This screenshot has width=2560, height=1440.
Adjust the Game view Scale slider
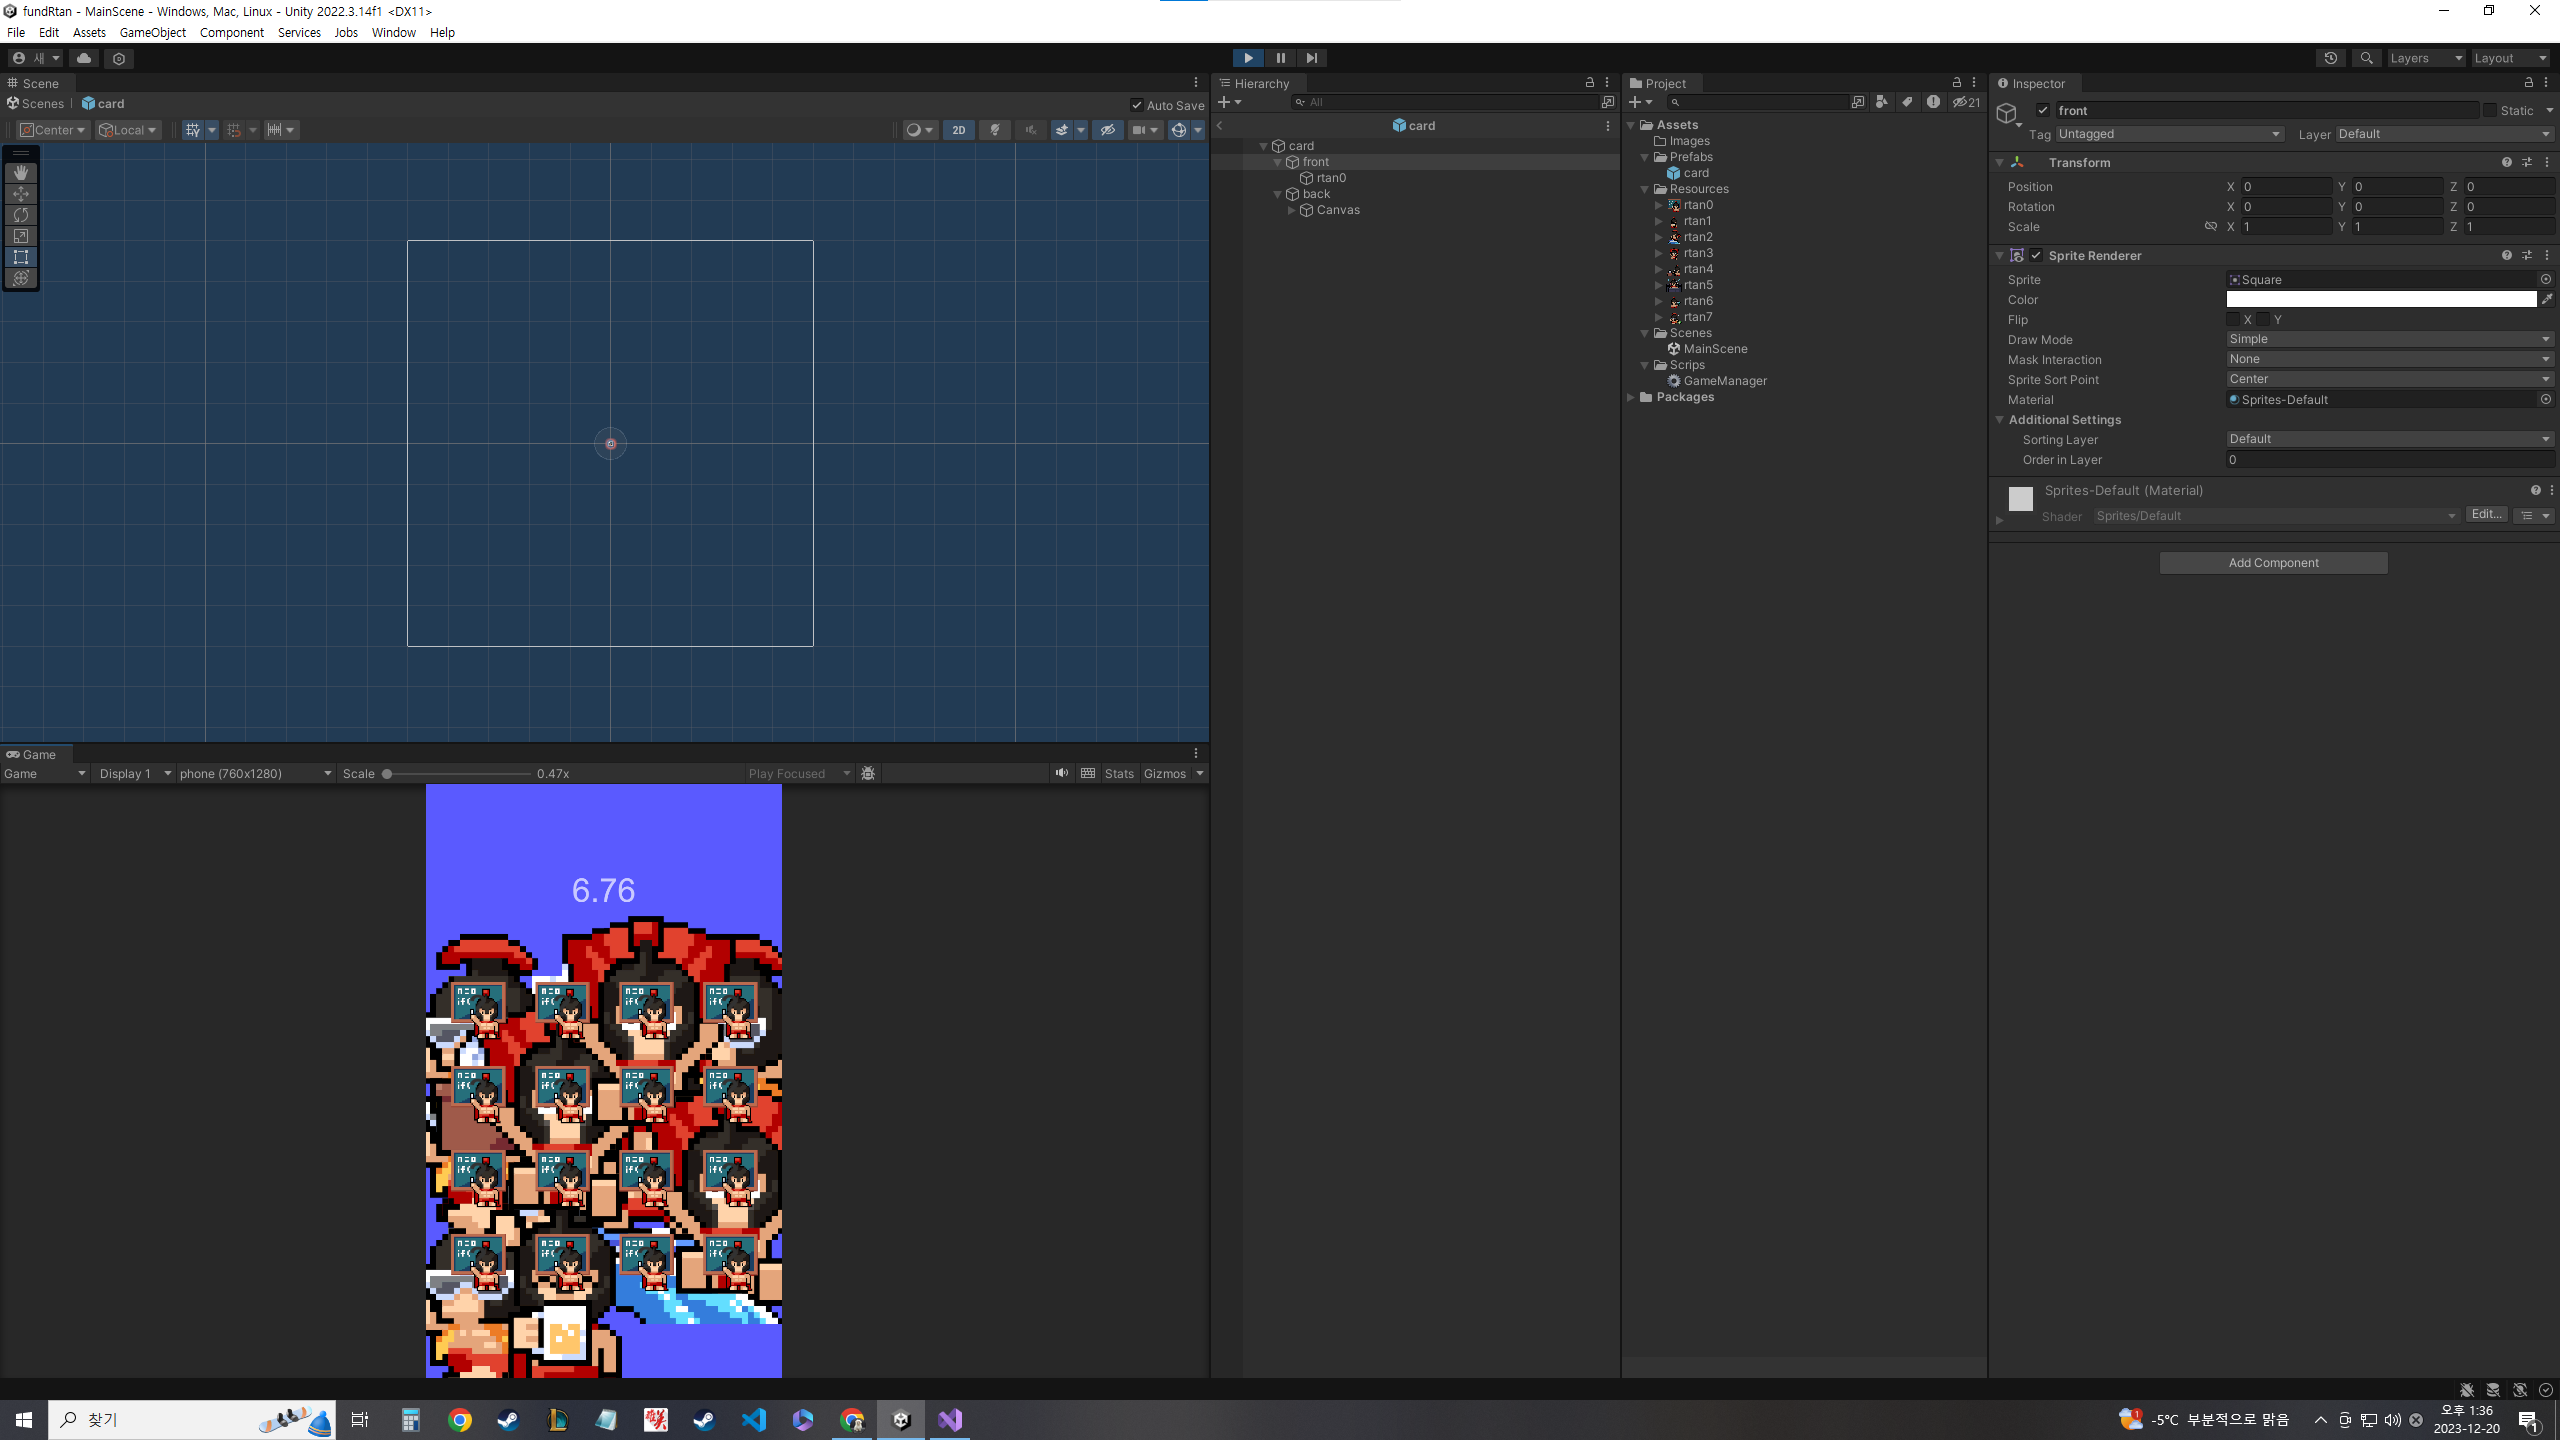coord(458,773)
